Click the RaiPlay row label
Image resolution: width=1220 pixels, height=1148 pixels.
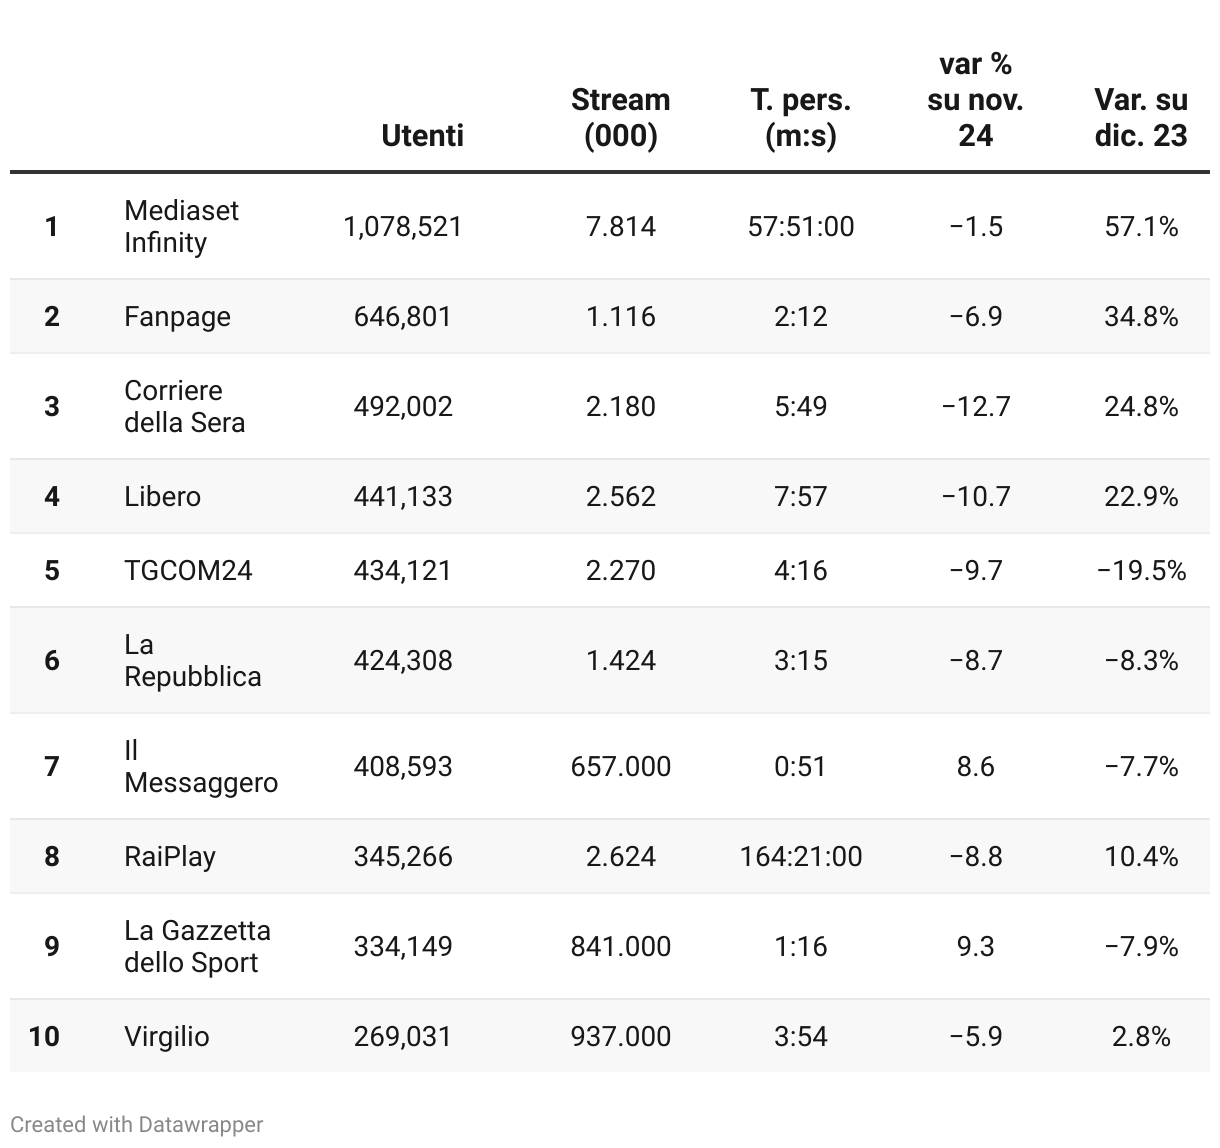pos(170,857)
